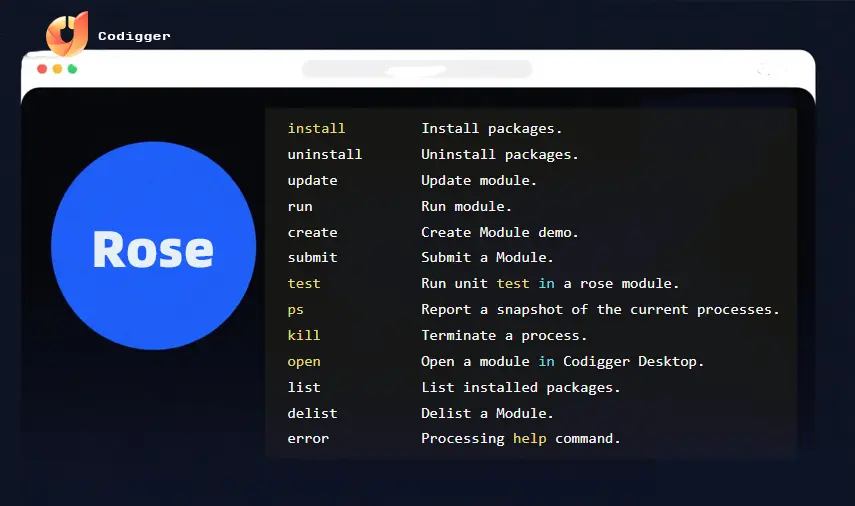Click description 'Terminate a process.'
Image resolution: width=855 pixels, height=506 pixels.
click(504, 335)
